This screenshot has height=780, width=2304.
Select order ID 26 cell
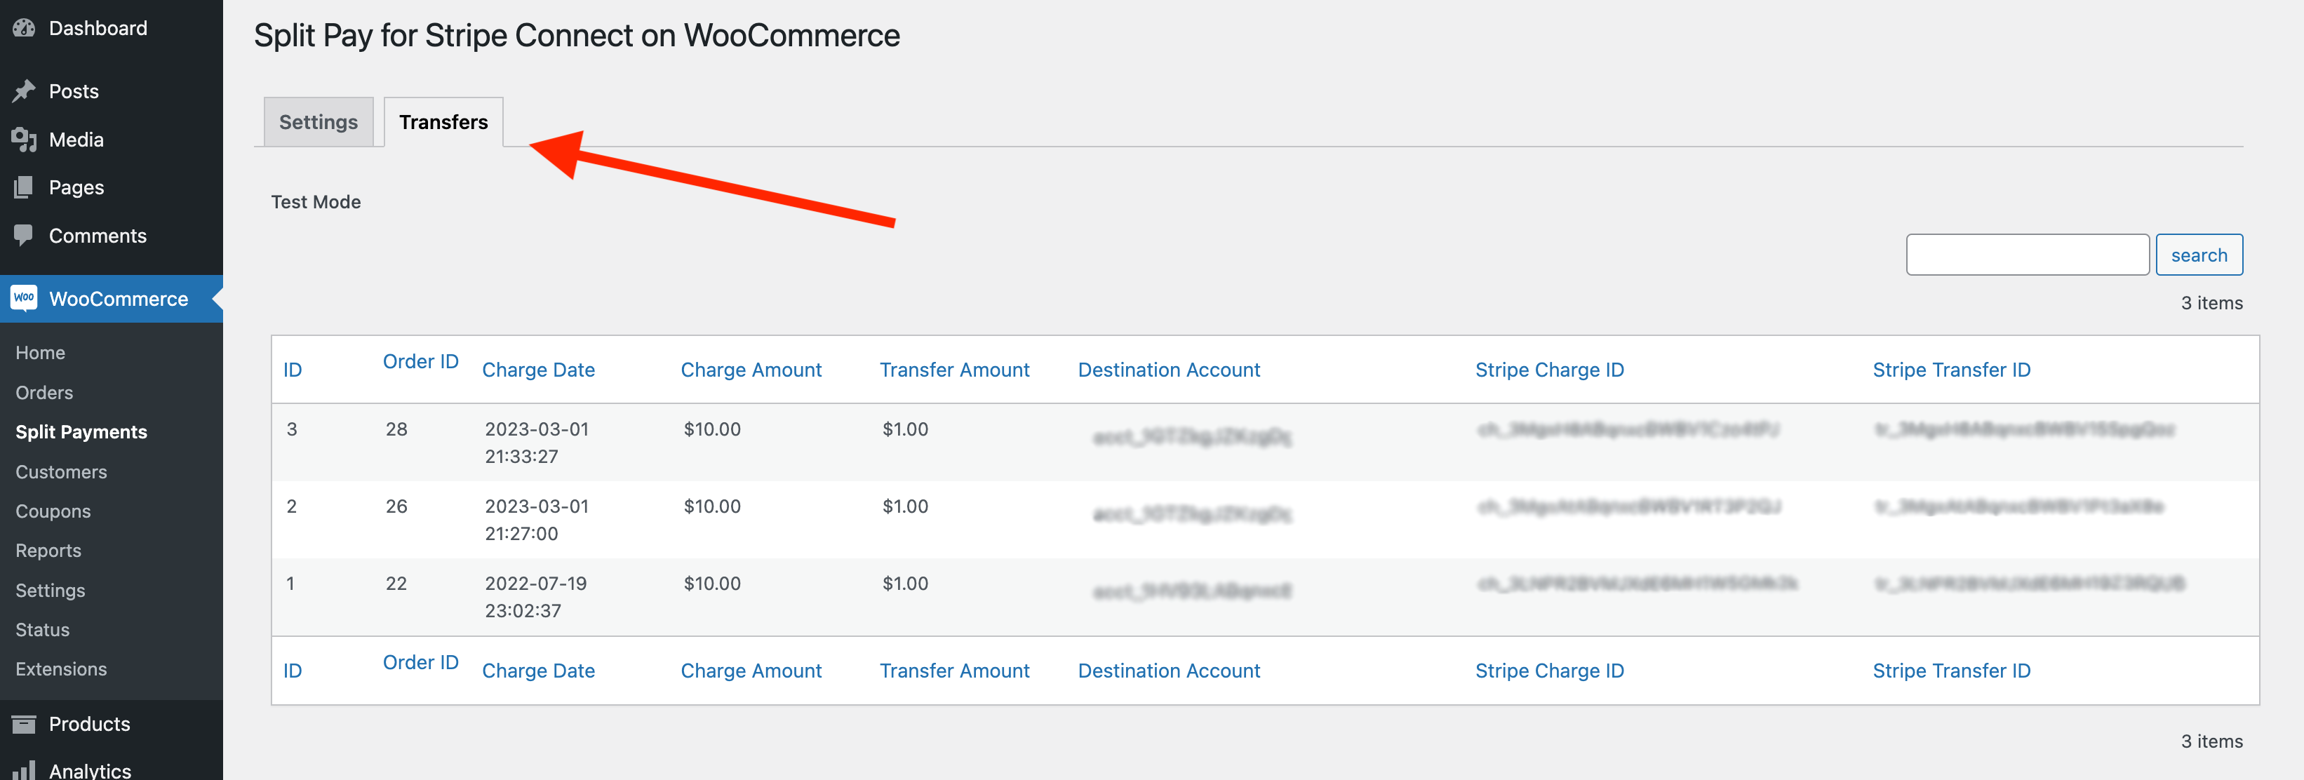(x=396, y=506)
